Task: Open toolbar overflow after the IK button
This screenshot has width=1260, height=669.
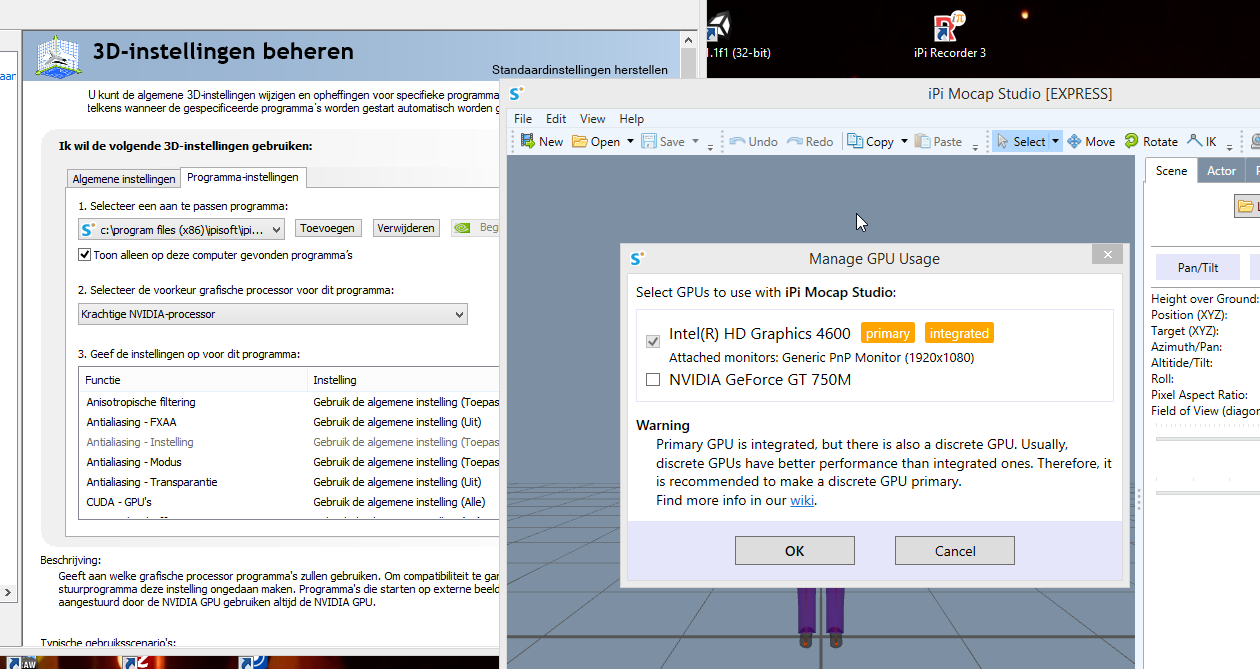Action: tap(1228, 146)
